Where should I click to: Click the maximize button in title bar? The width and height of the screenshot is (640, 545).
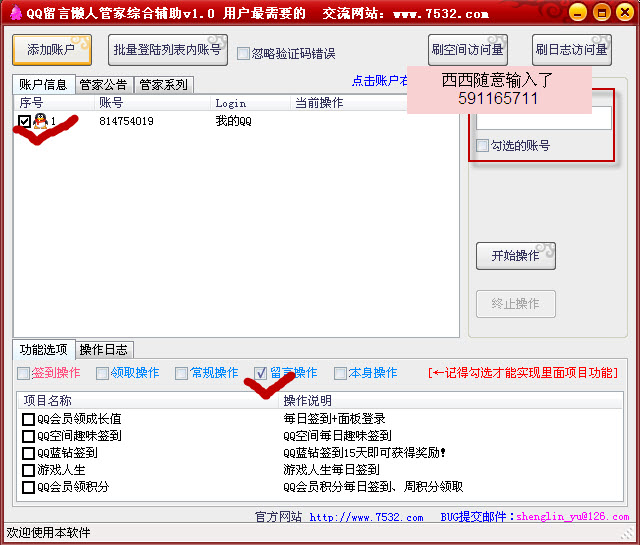coord(600,14)
